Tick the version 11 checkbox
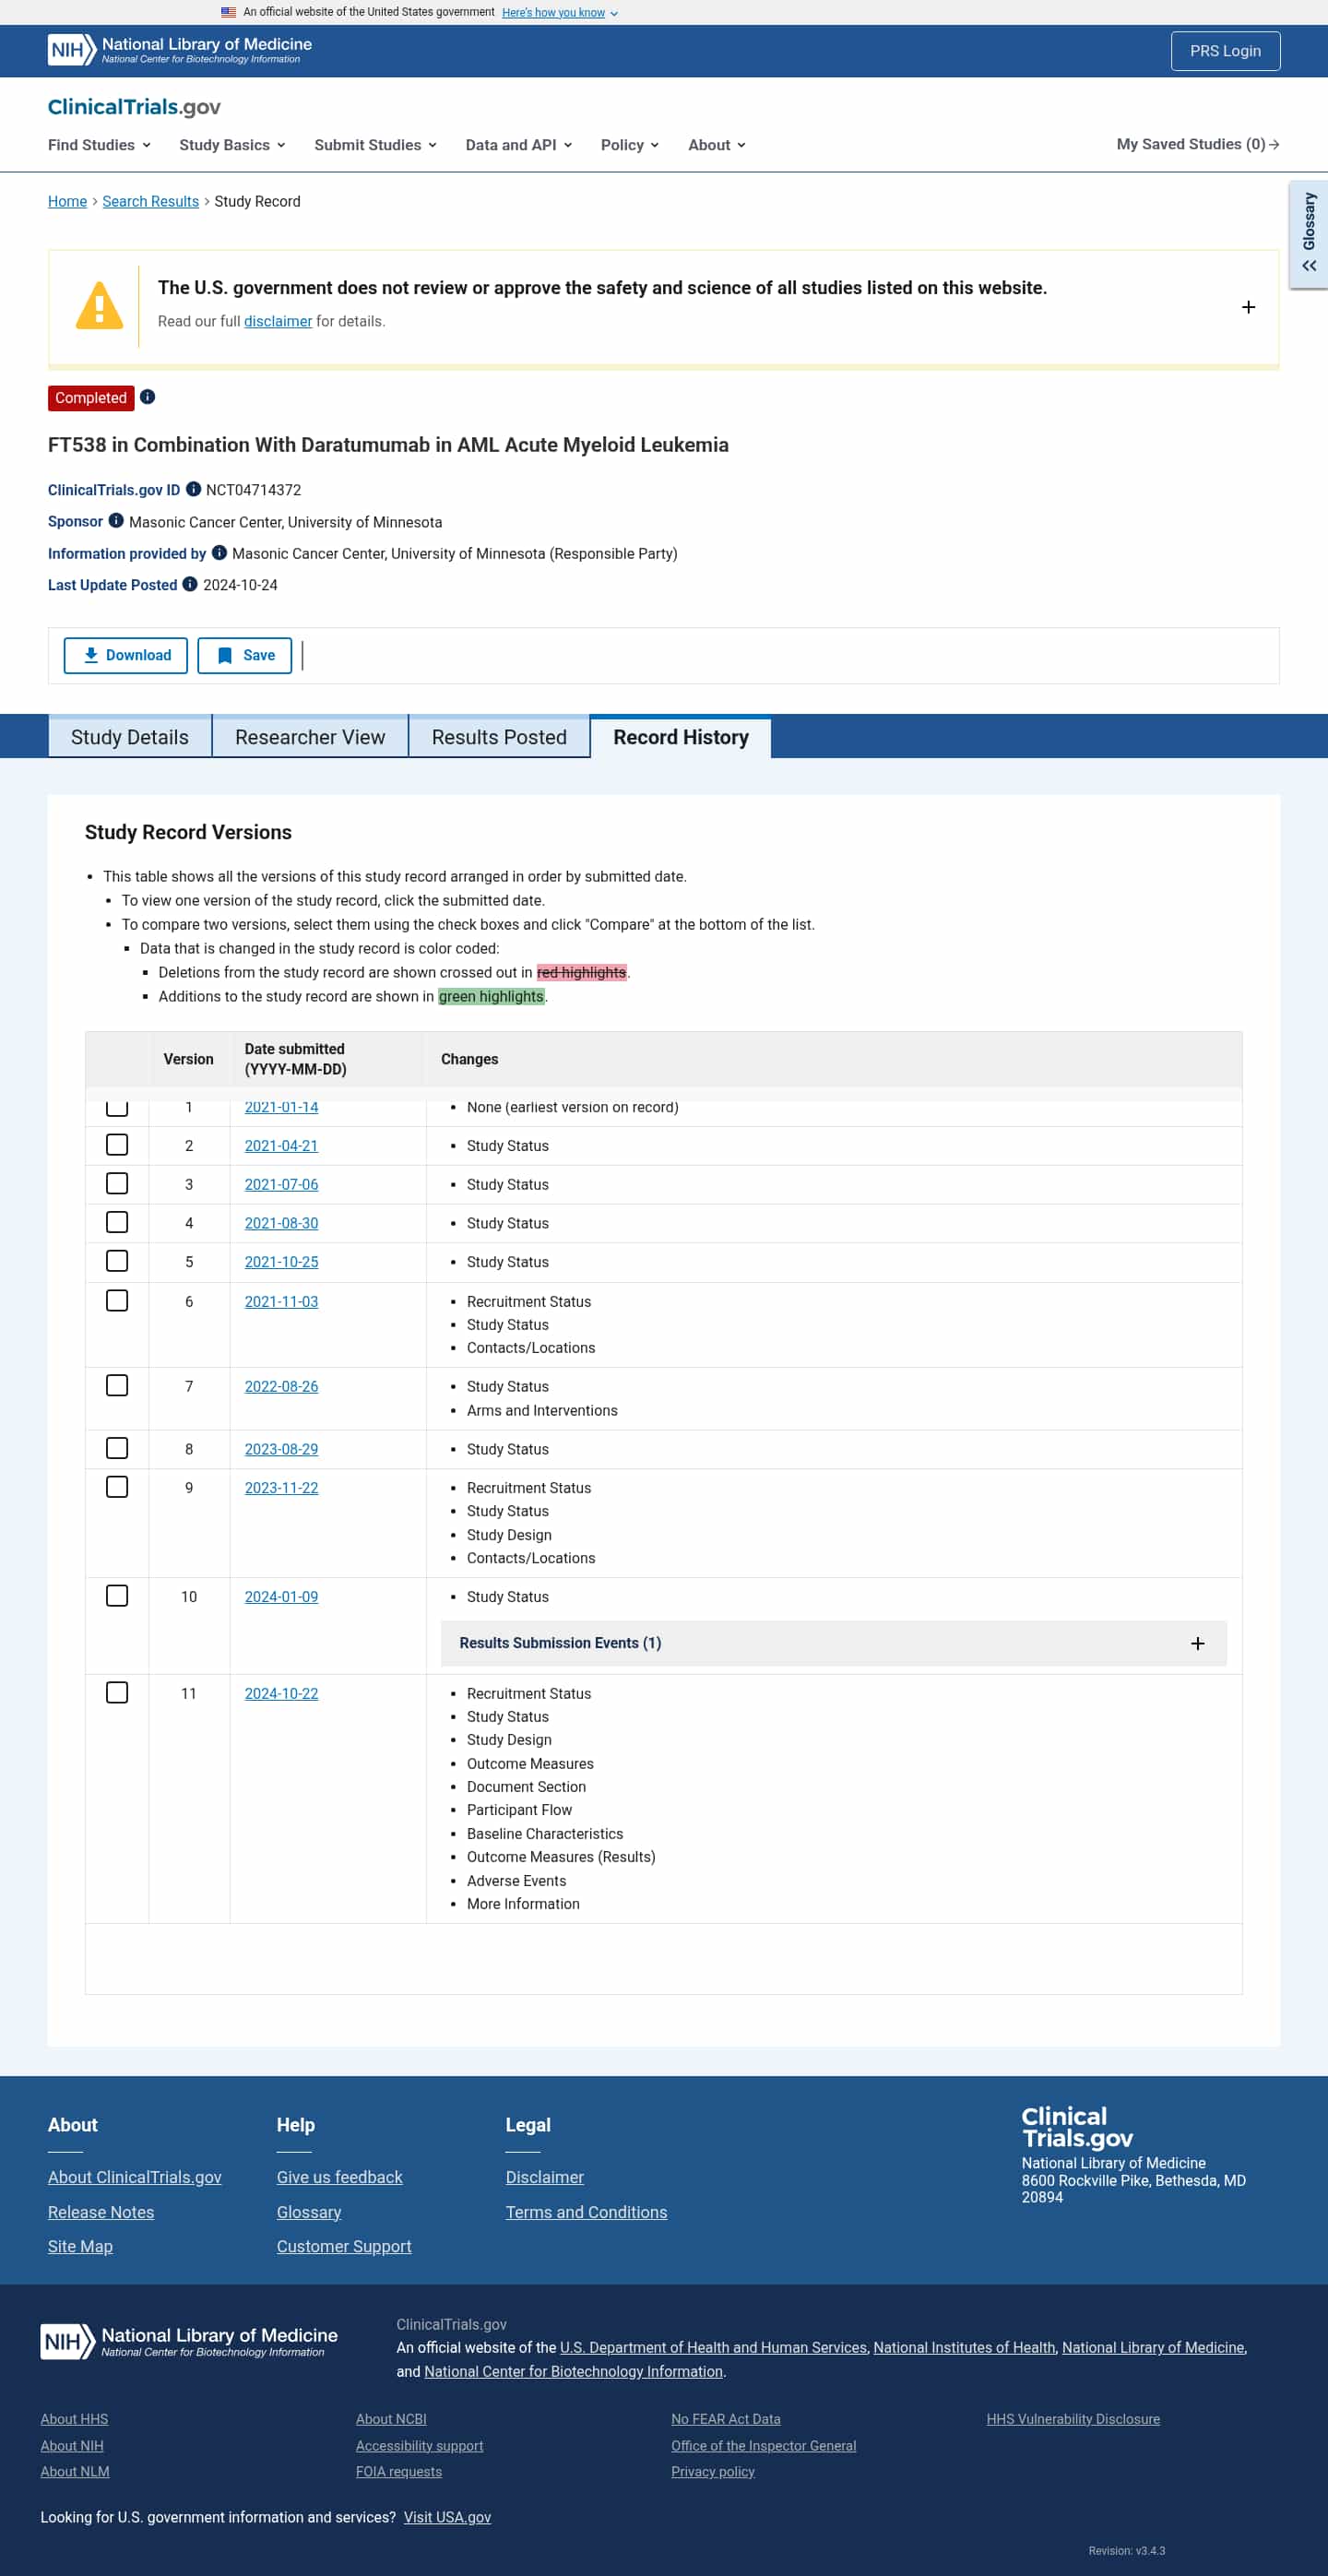 tap(117, 1692)
